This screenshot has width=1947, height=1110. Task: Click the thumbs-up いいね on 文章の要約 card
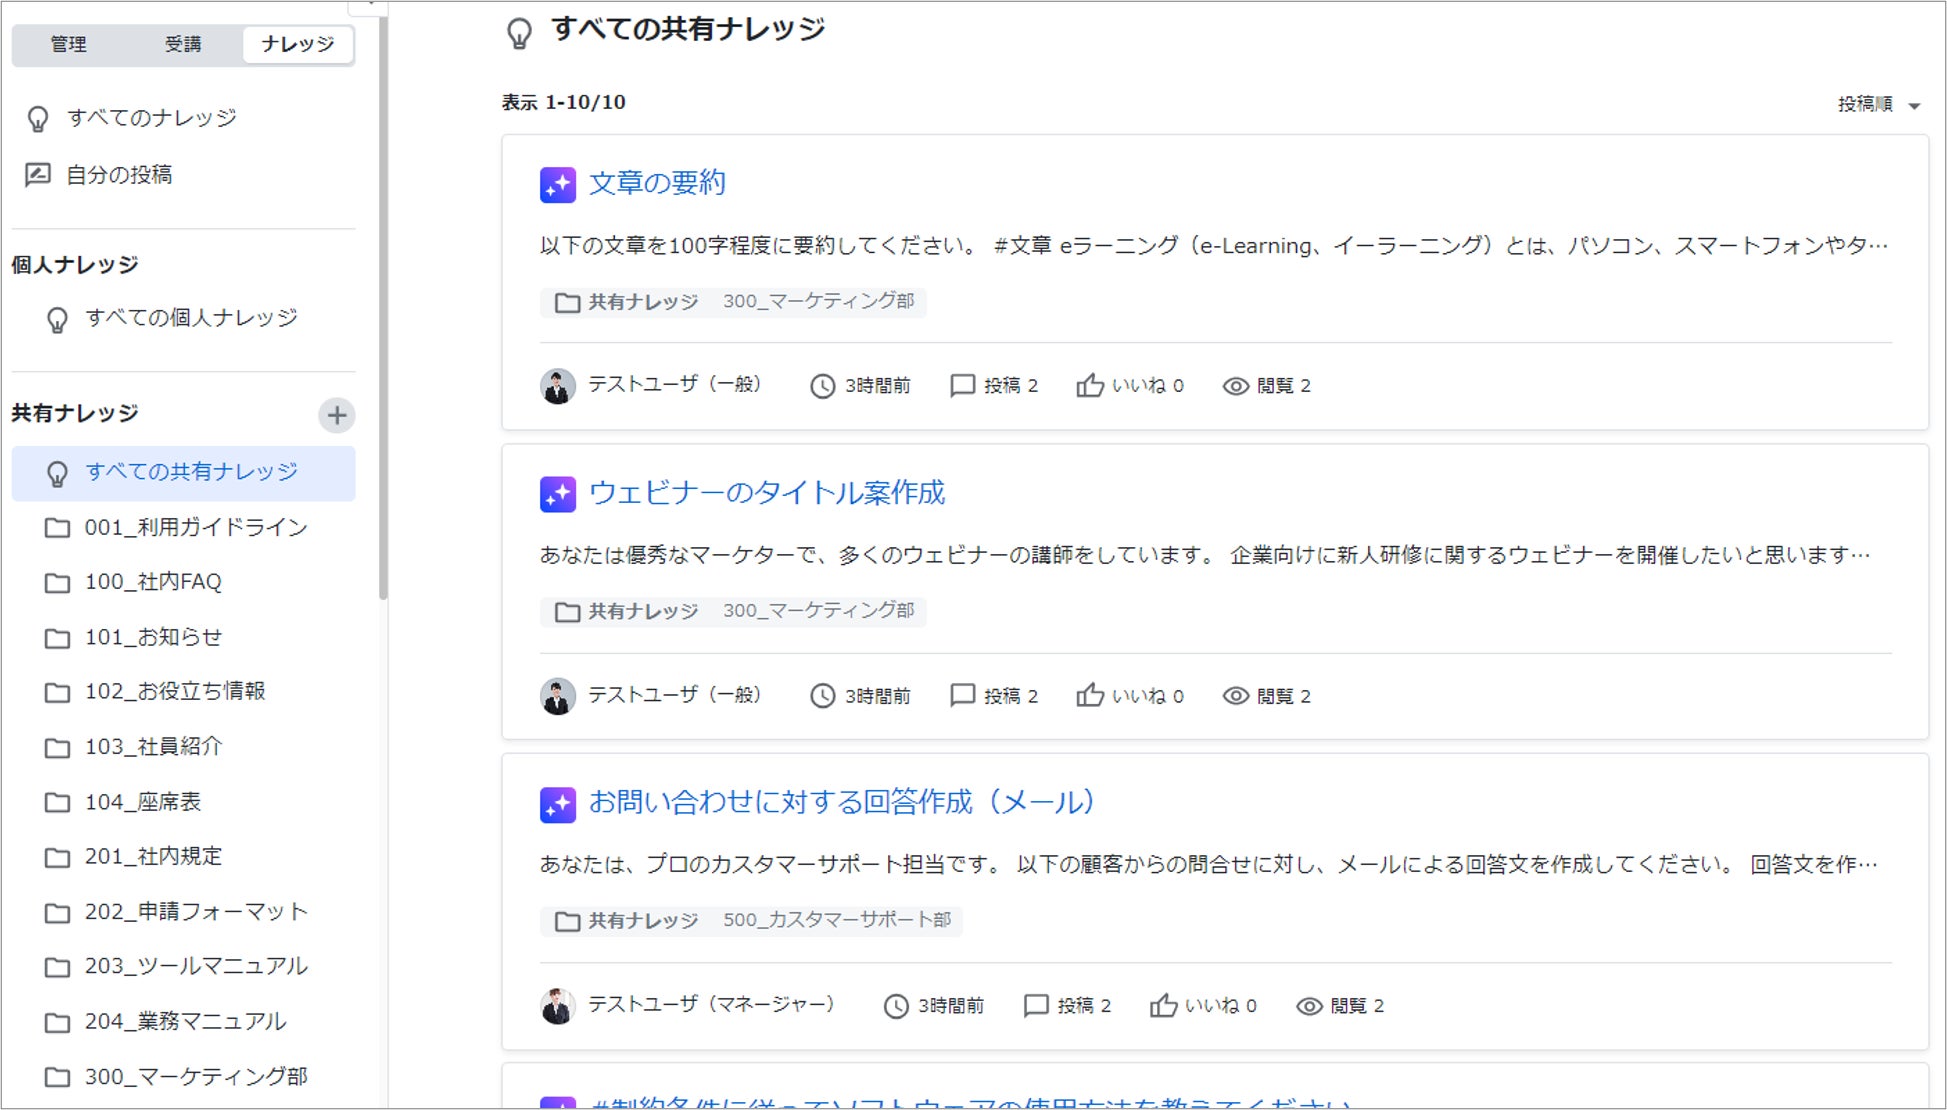[x=1090, y=386]
